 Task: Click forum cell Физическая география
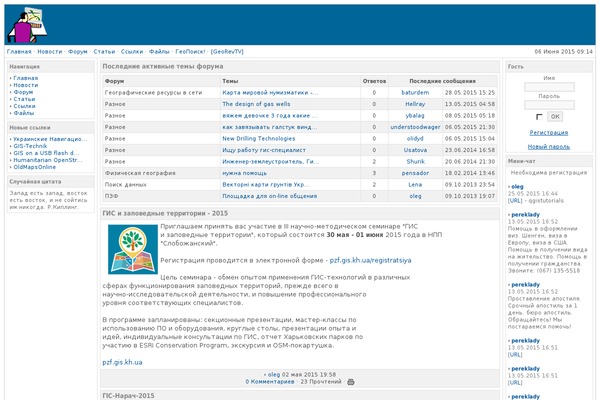click(x=140, y=173)
